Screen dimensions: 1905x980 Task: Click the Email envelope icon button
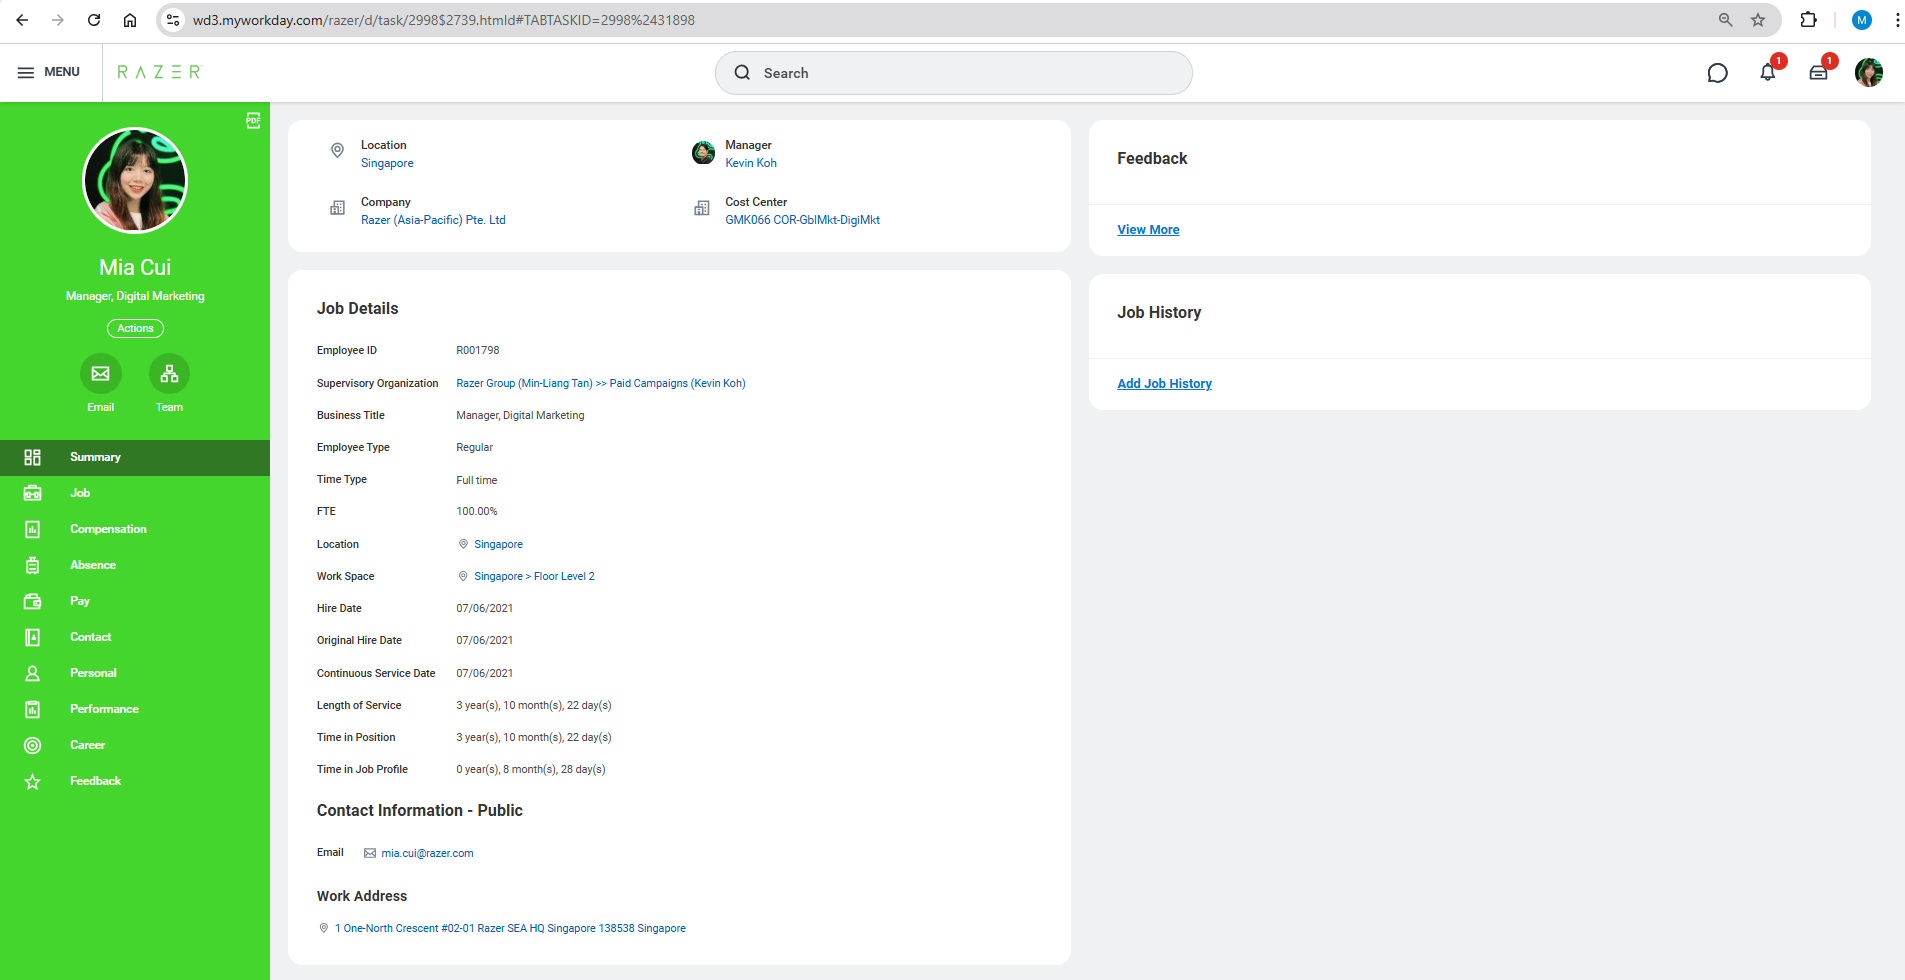[x=101, y=374]
